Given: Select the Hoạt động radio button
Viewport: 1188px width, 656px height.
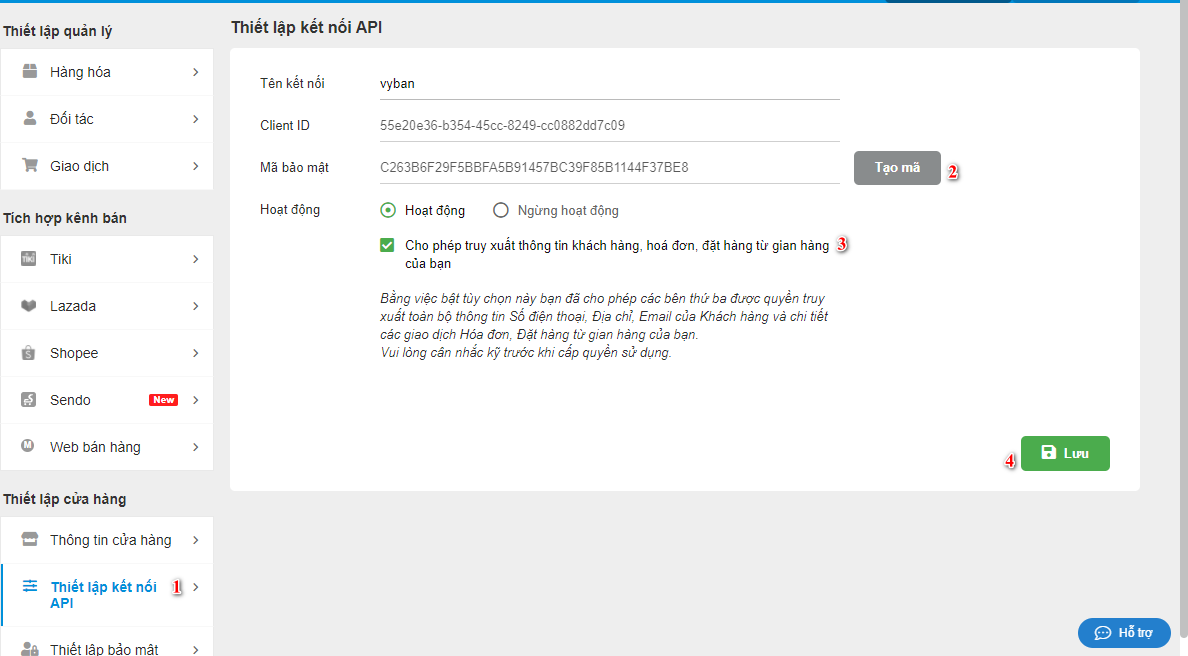Looking at the screenshot, I should [x=388, y=211].
